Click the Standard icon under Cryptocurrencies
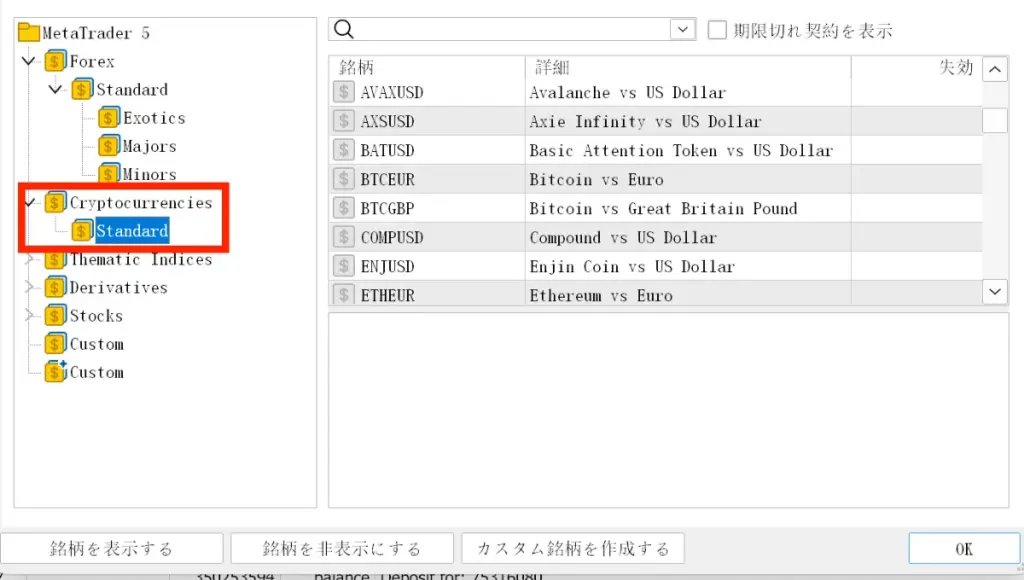 (x=82, y=231)
